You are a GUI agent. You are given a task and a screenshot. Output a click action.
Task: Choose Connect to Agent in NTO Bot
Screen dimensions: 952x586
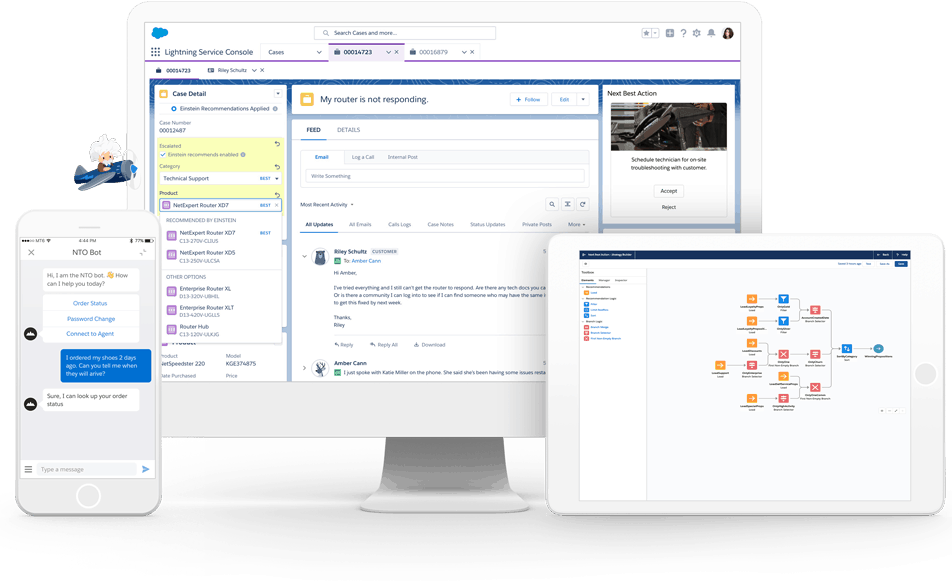pos(90,334)
